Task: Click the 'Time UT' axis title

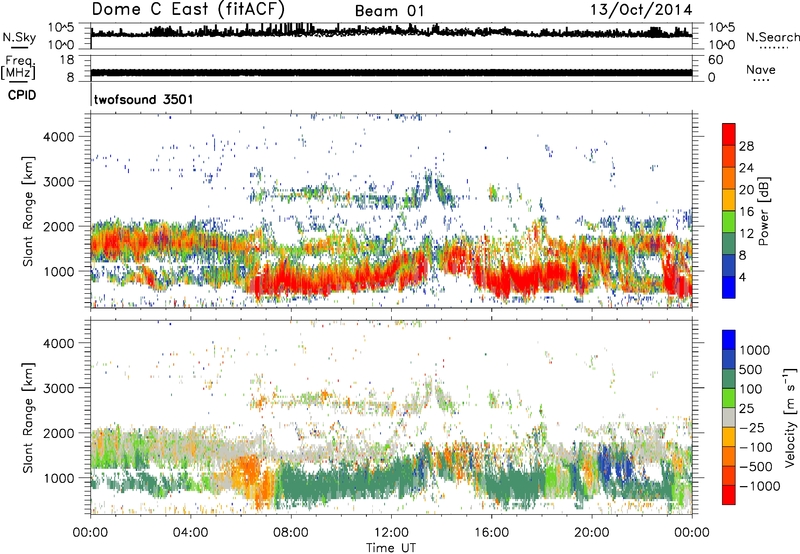Action: click(391, 547)
